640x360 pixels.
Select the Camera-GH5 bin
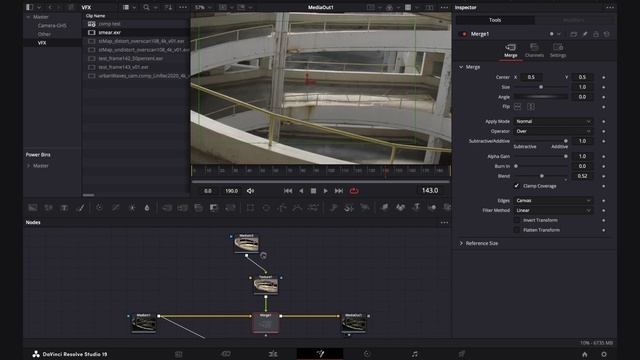[x=52, y=25]
